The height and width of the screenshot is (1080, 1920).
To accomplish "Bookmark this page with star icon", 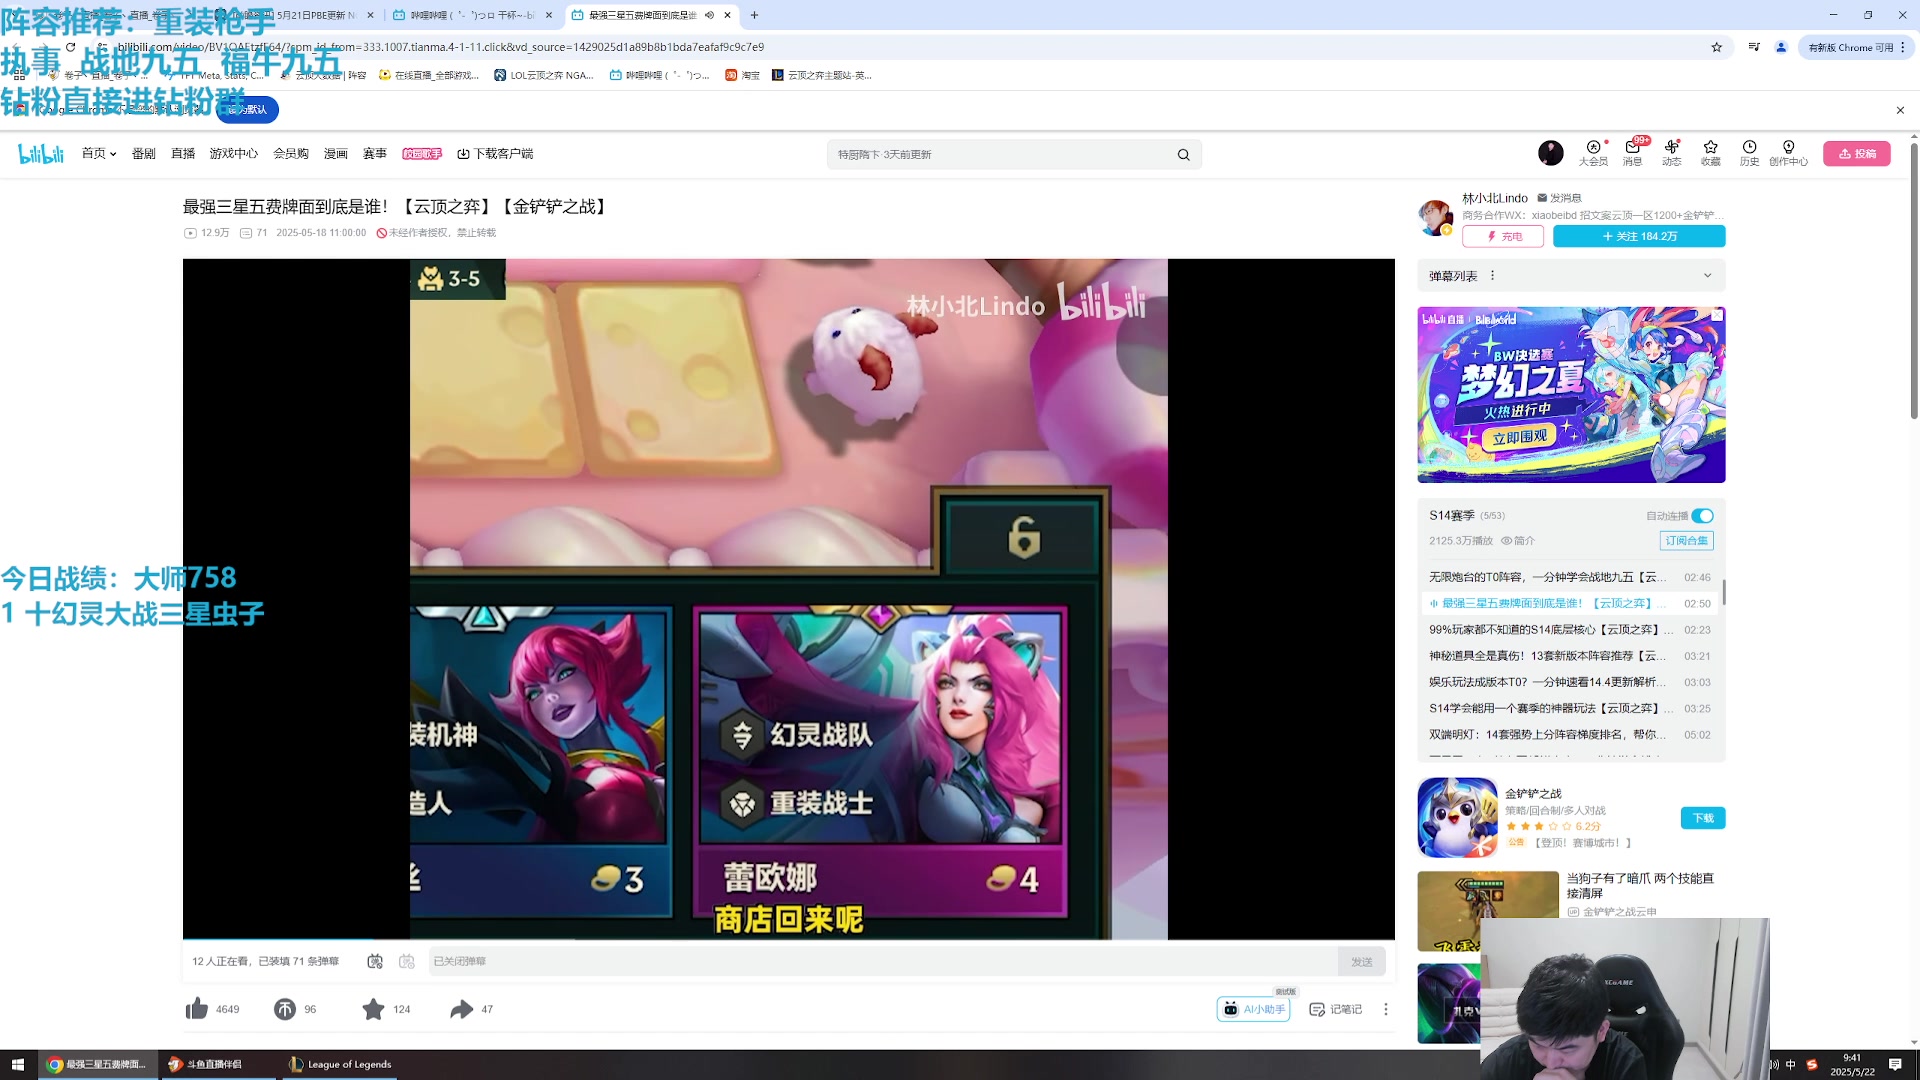I will [x=1717, y=47].
